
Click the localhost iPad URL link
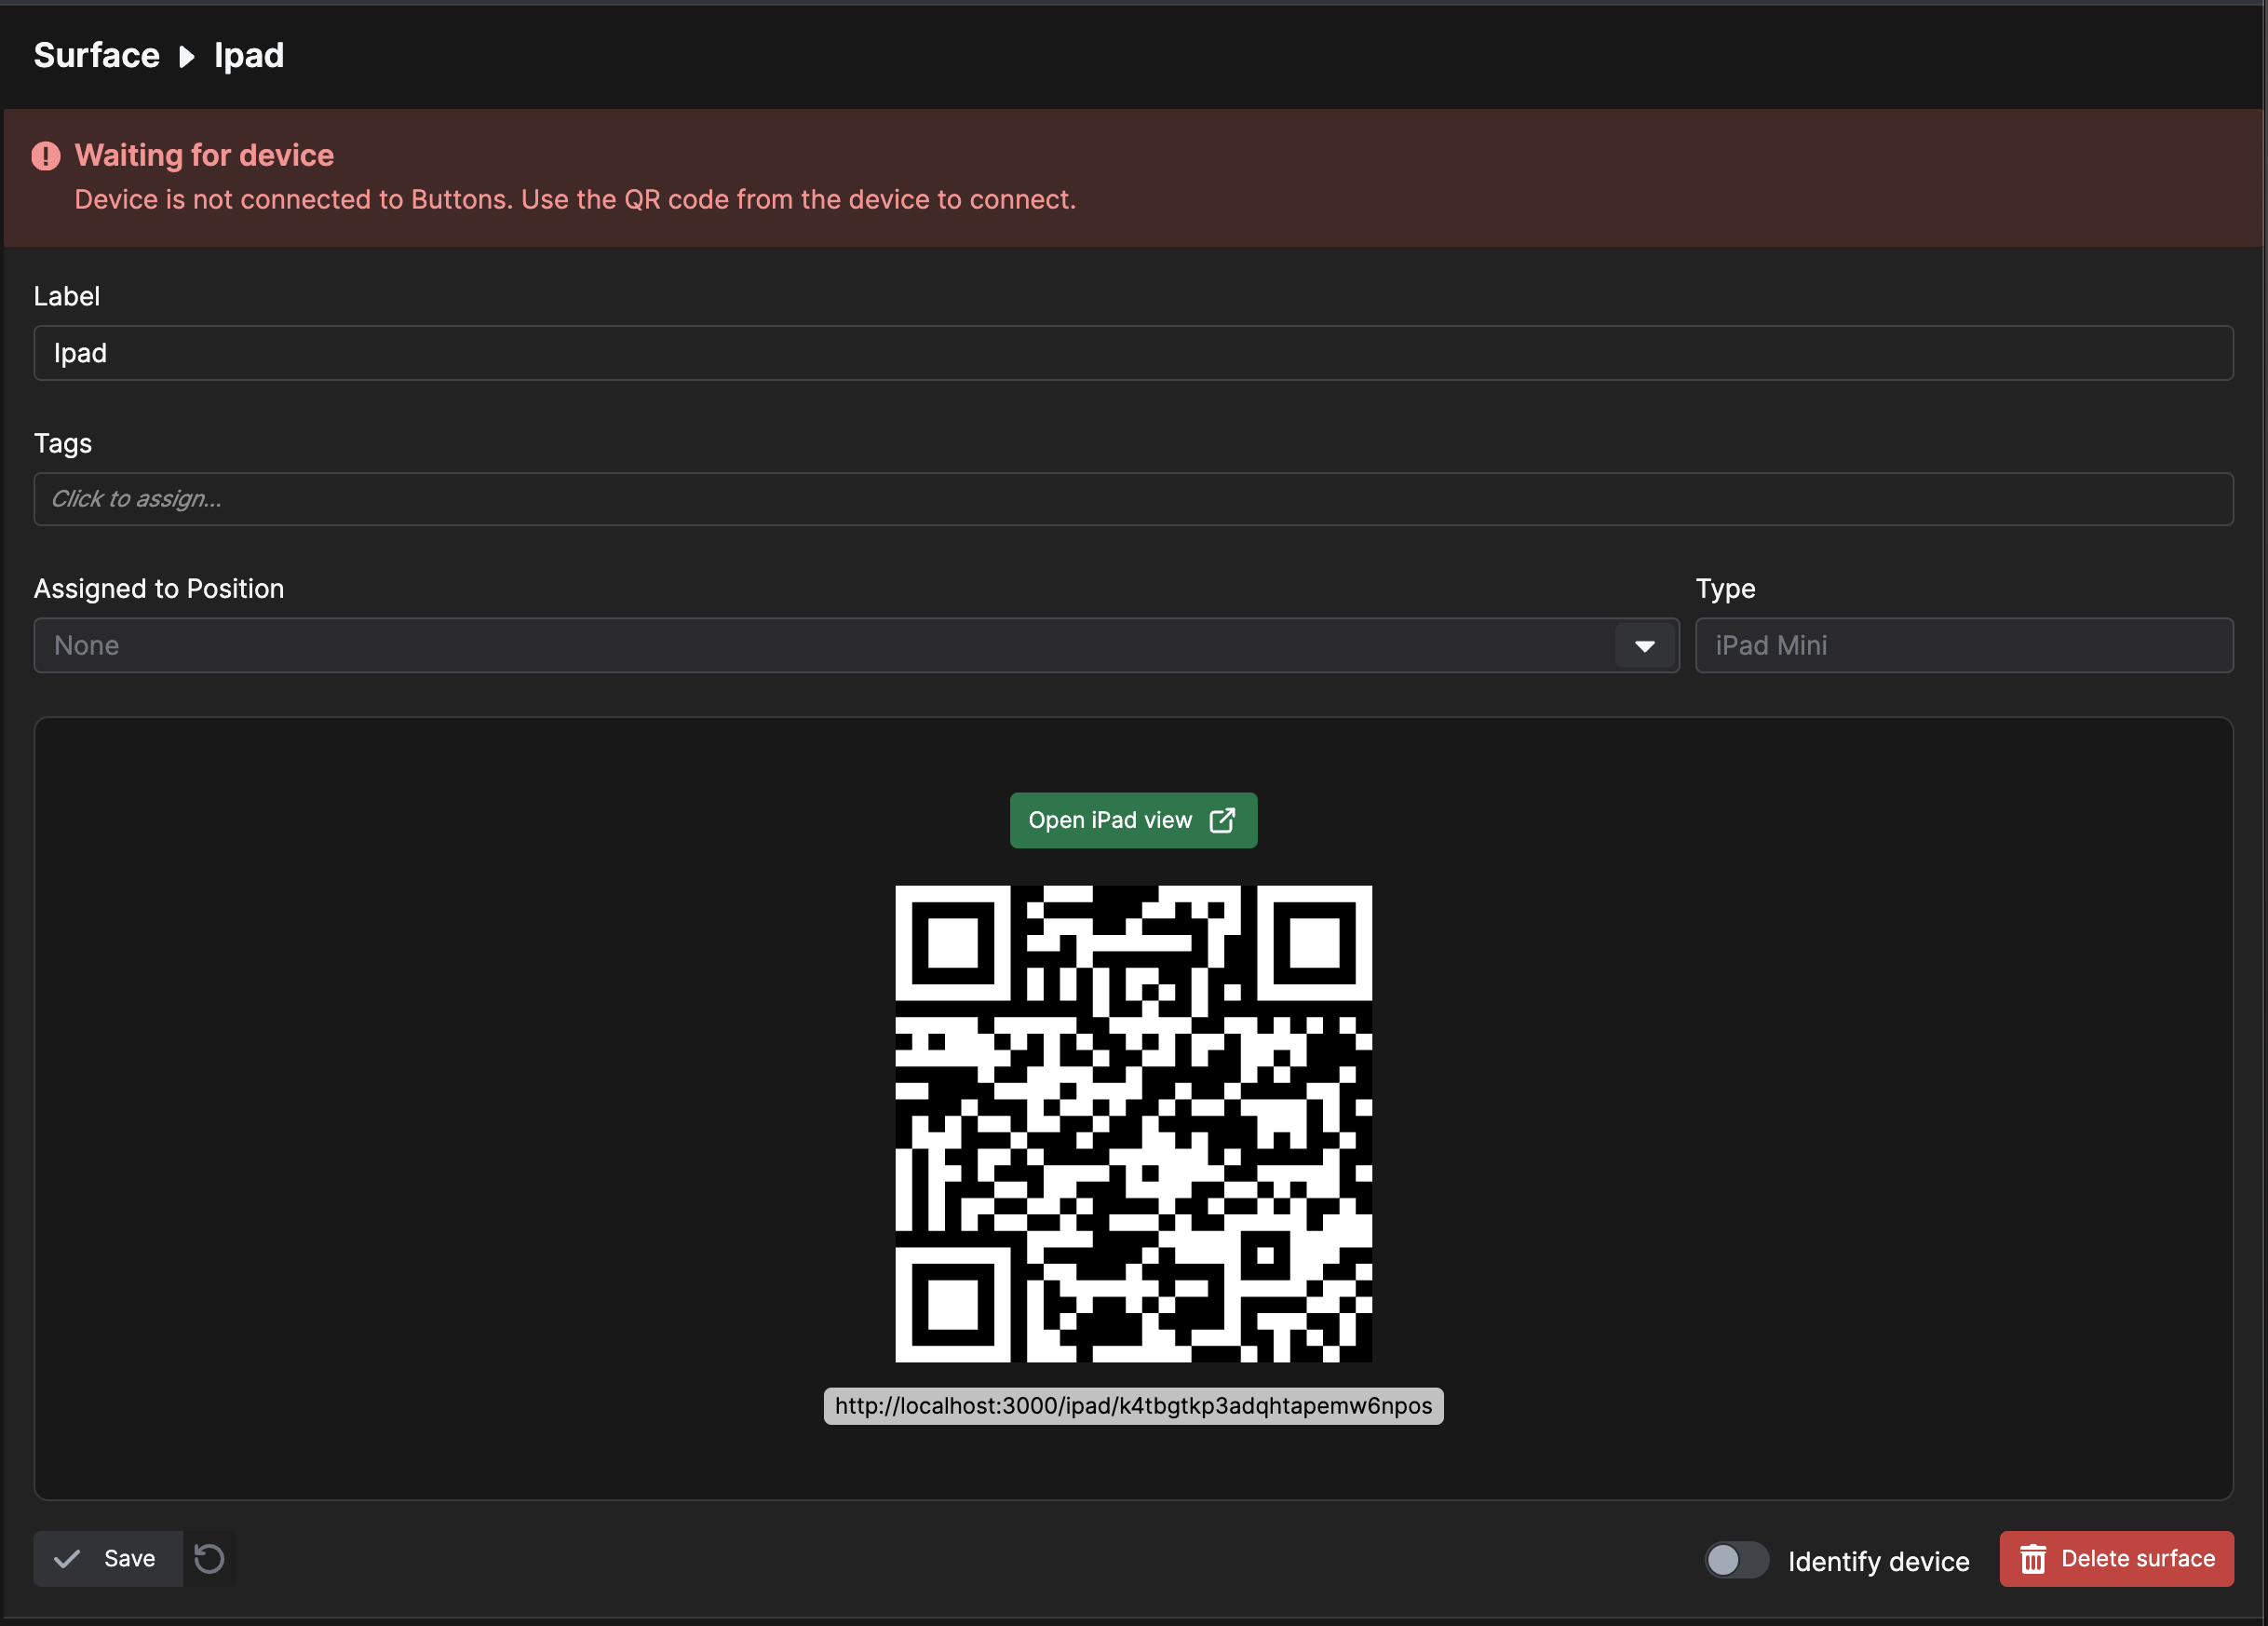click(x=1133, y=1406)
